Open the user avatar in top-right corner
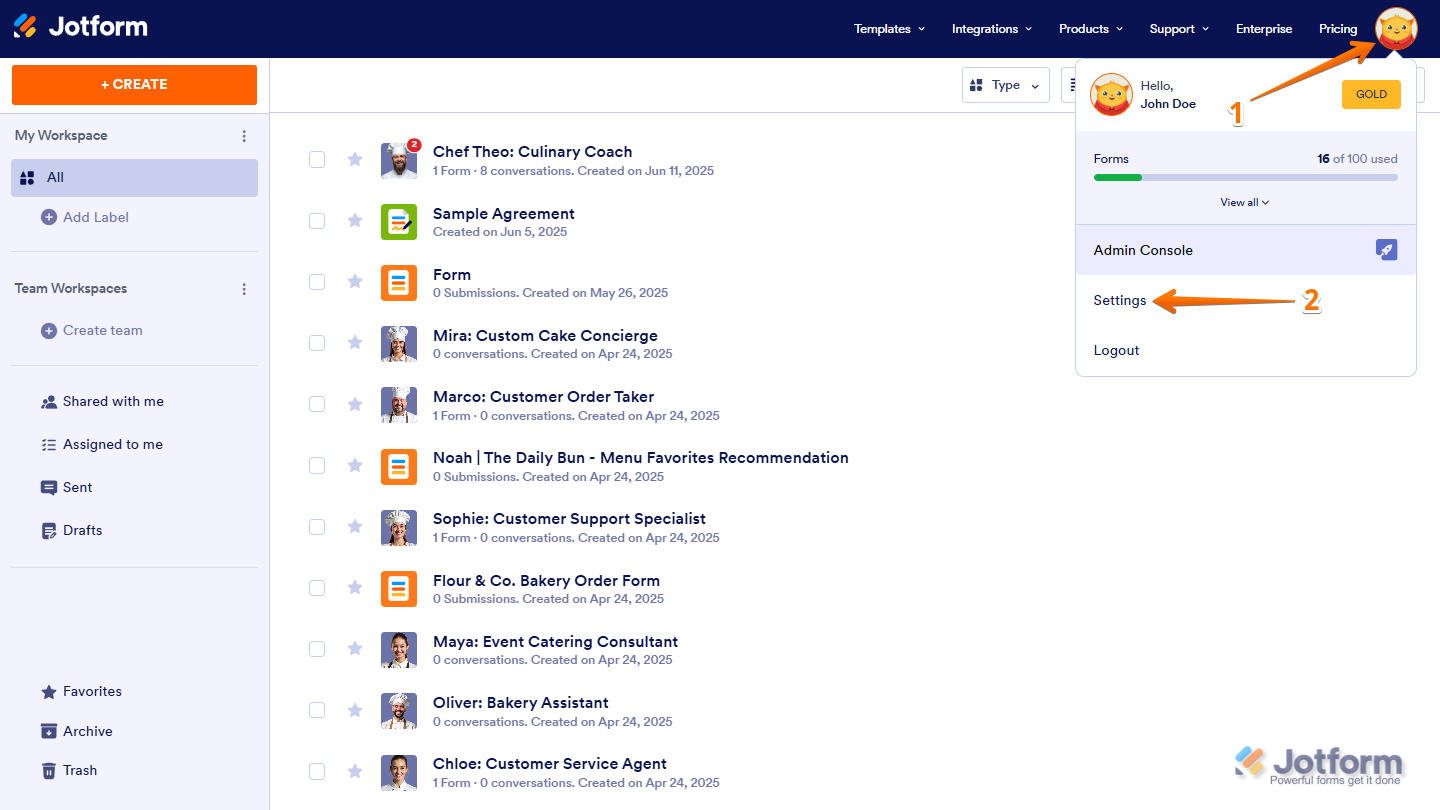 (x=1395, y=29)
